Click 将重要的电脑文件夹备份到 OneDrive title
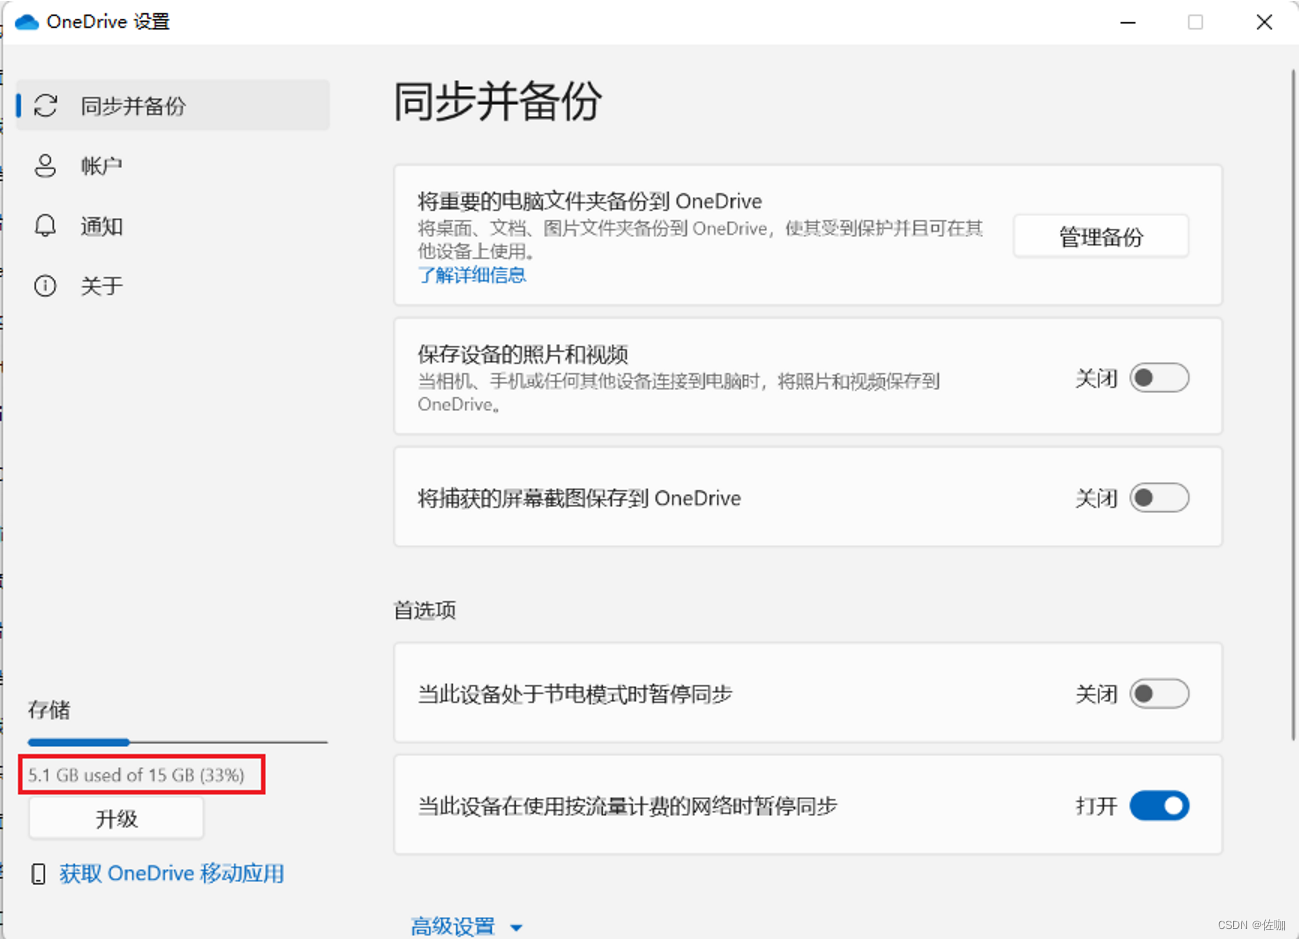 590,201
